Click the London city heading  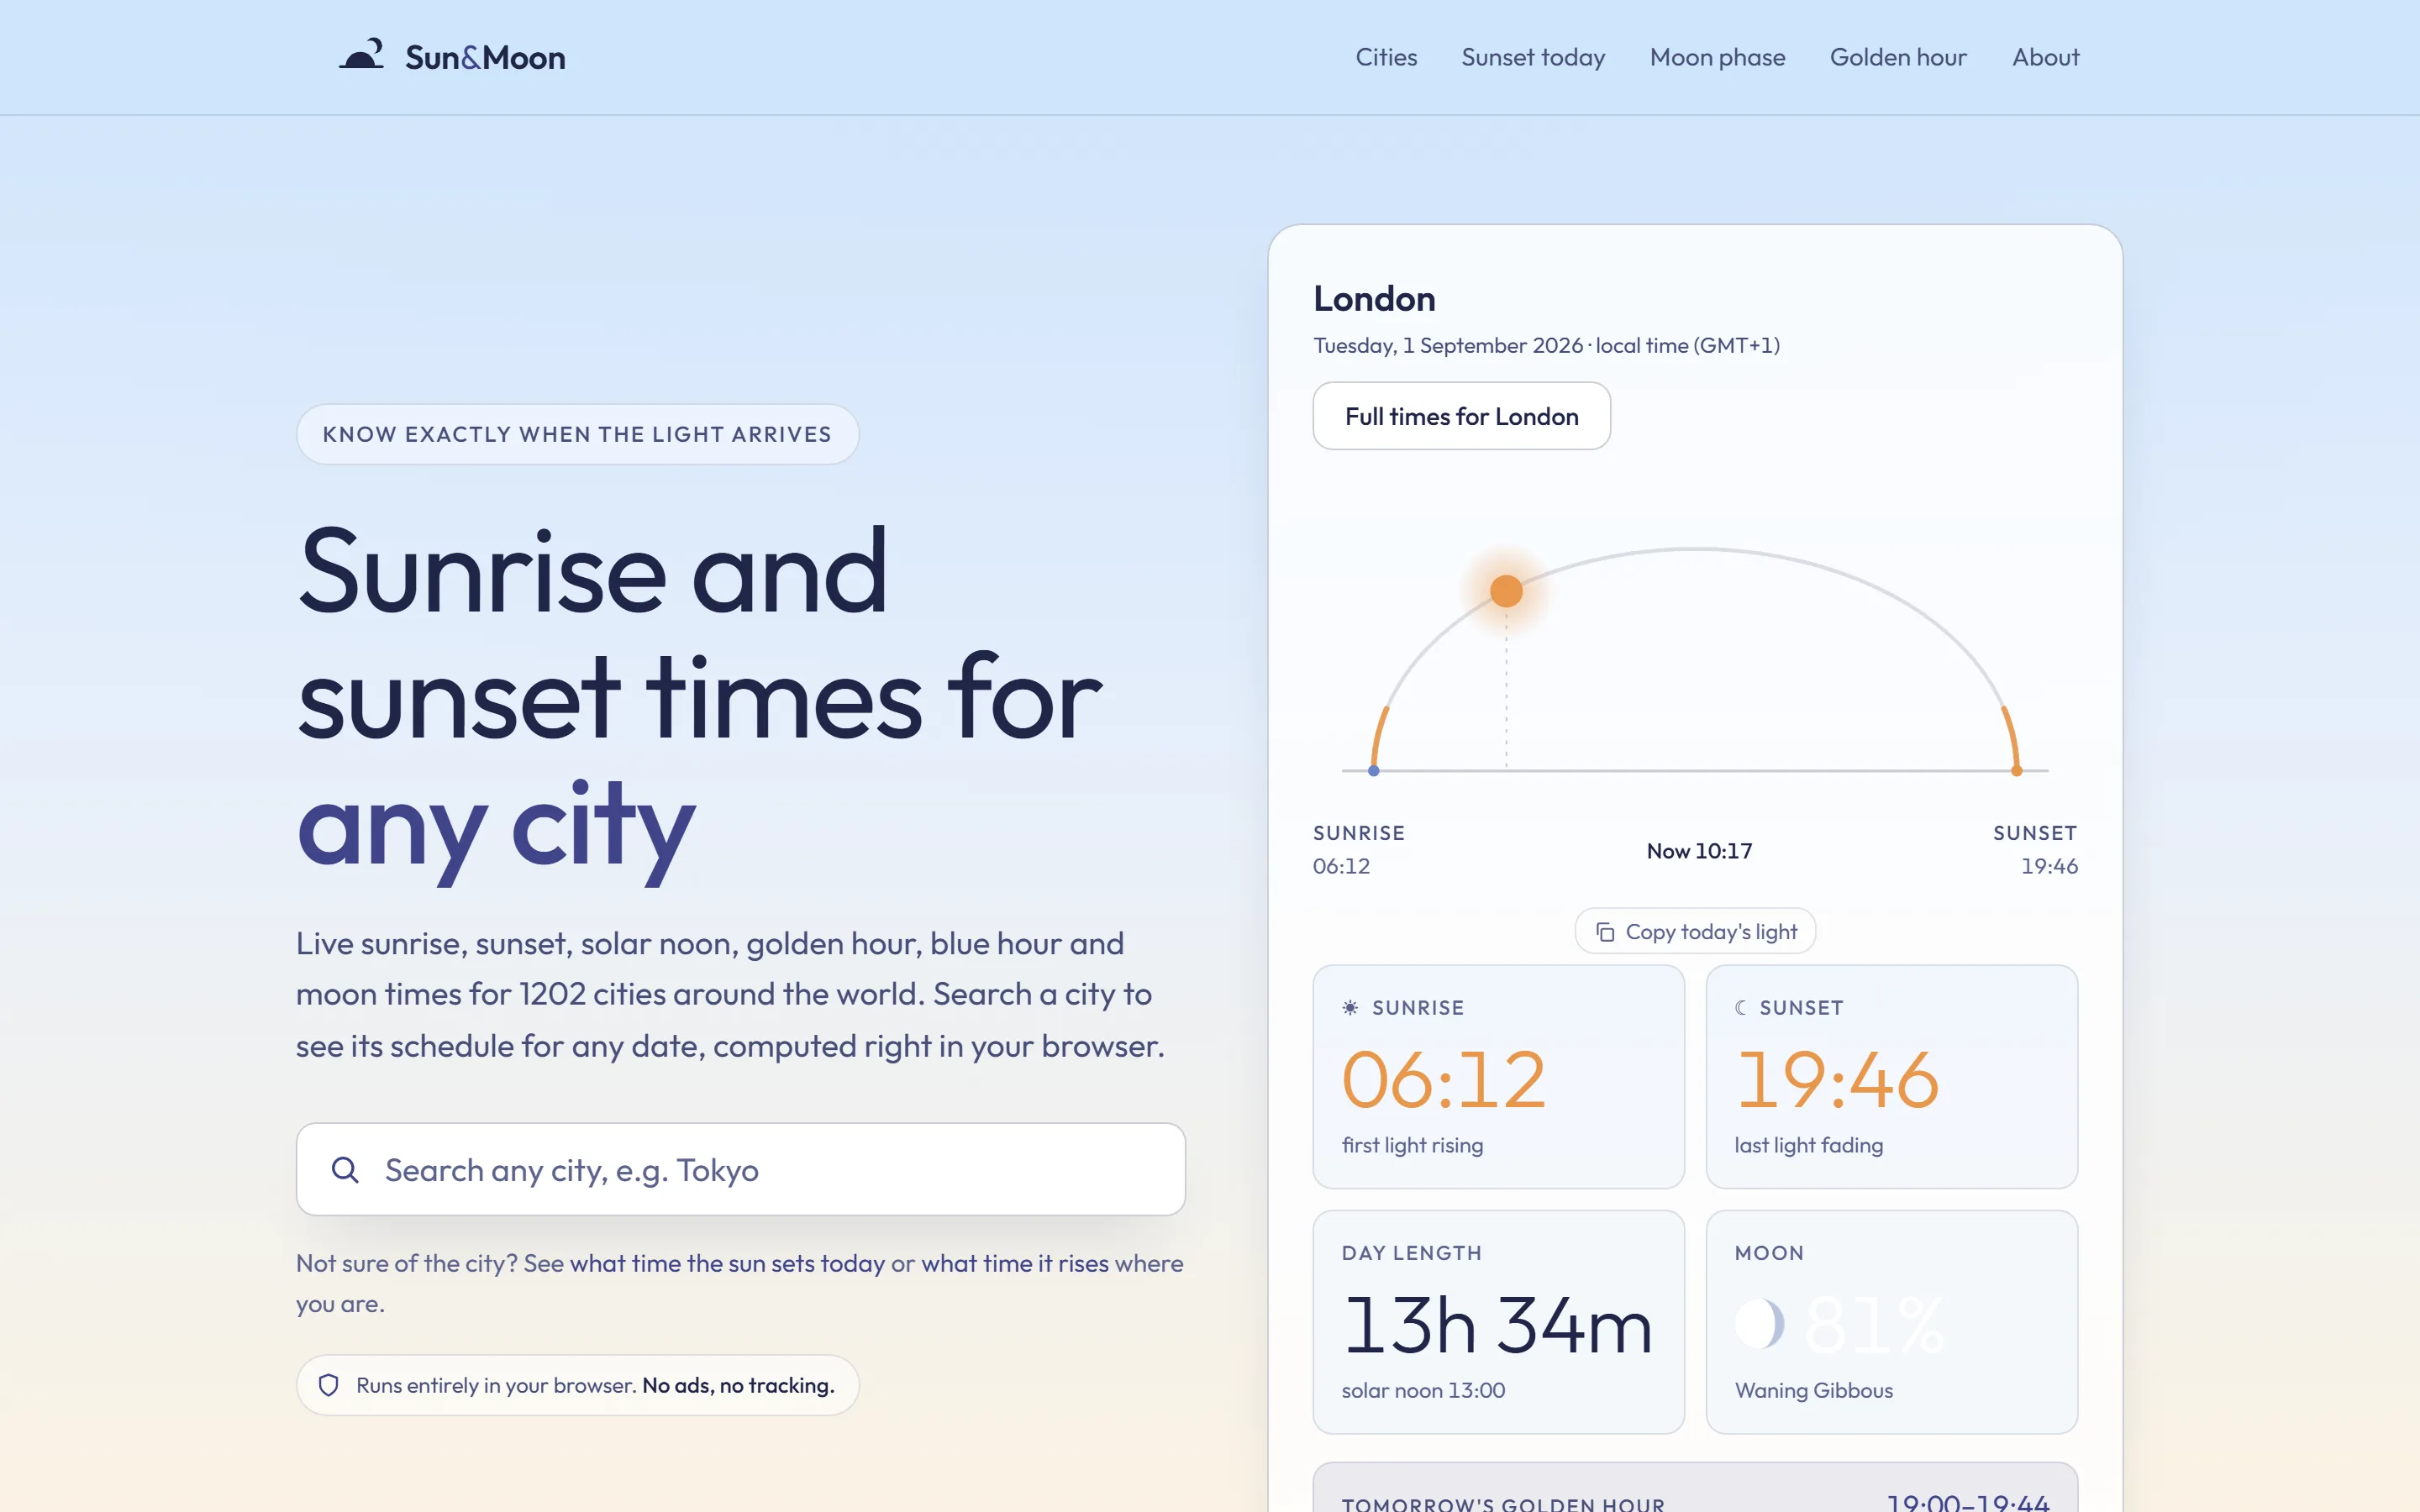point(1374,299)
